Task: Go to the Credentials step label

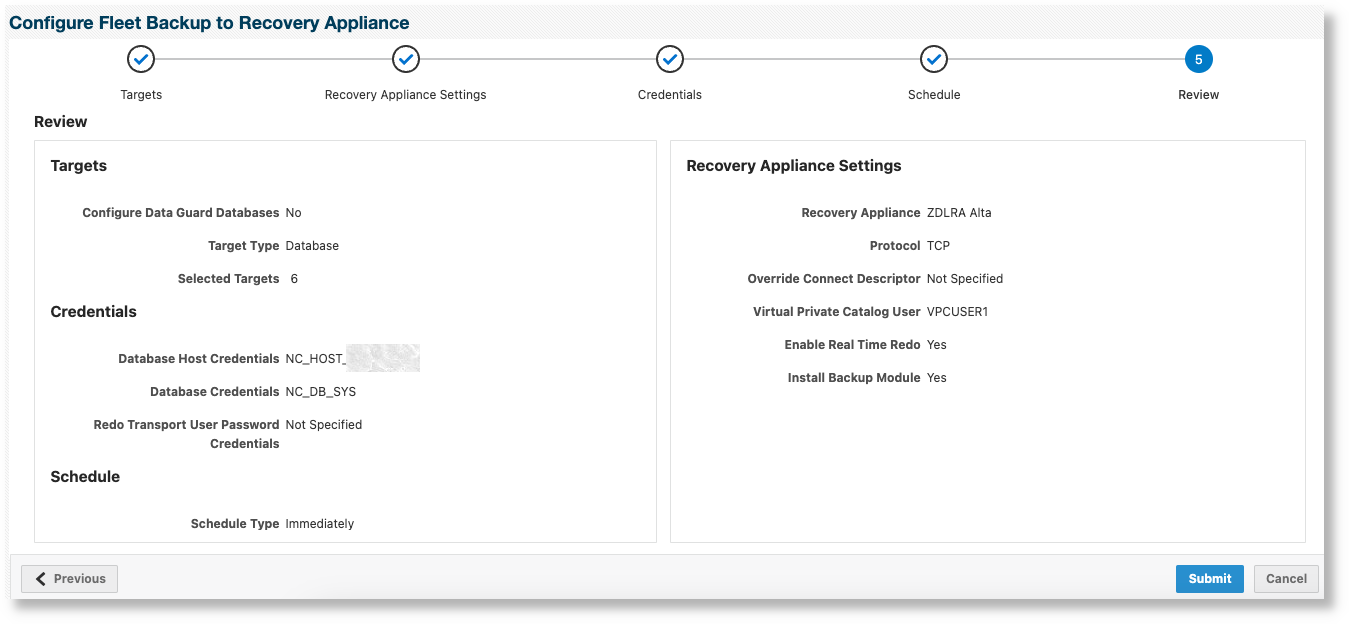Action: tap(670, 95)
